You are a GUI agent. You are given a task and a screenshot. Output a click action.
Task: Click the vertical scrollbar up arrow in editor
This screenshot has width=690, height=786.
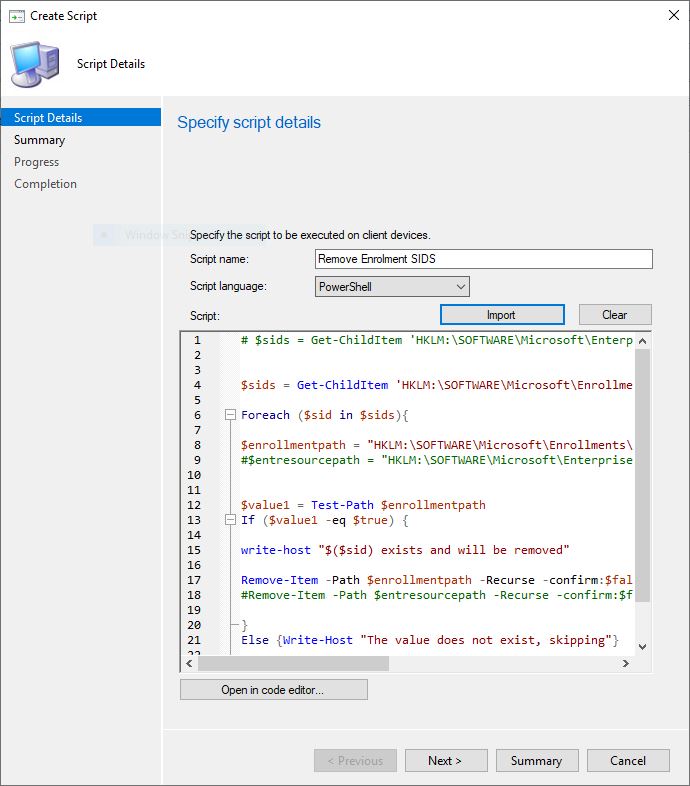tap(643, 340)
